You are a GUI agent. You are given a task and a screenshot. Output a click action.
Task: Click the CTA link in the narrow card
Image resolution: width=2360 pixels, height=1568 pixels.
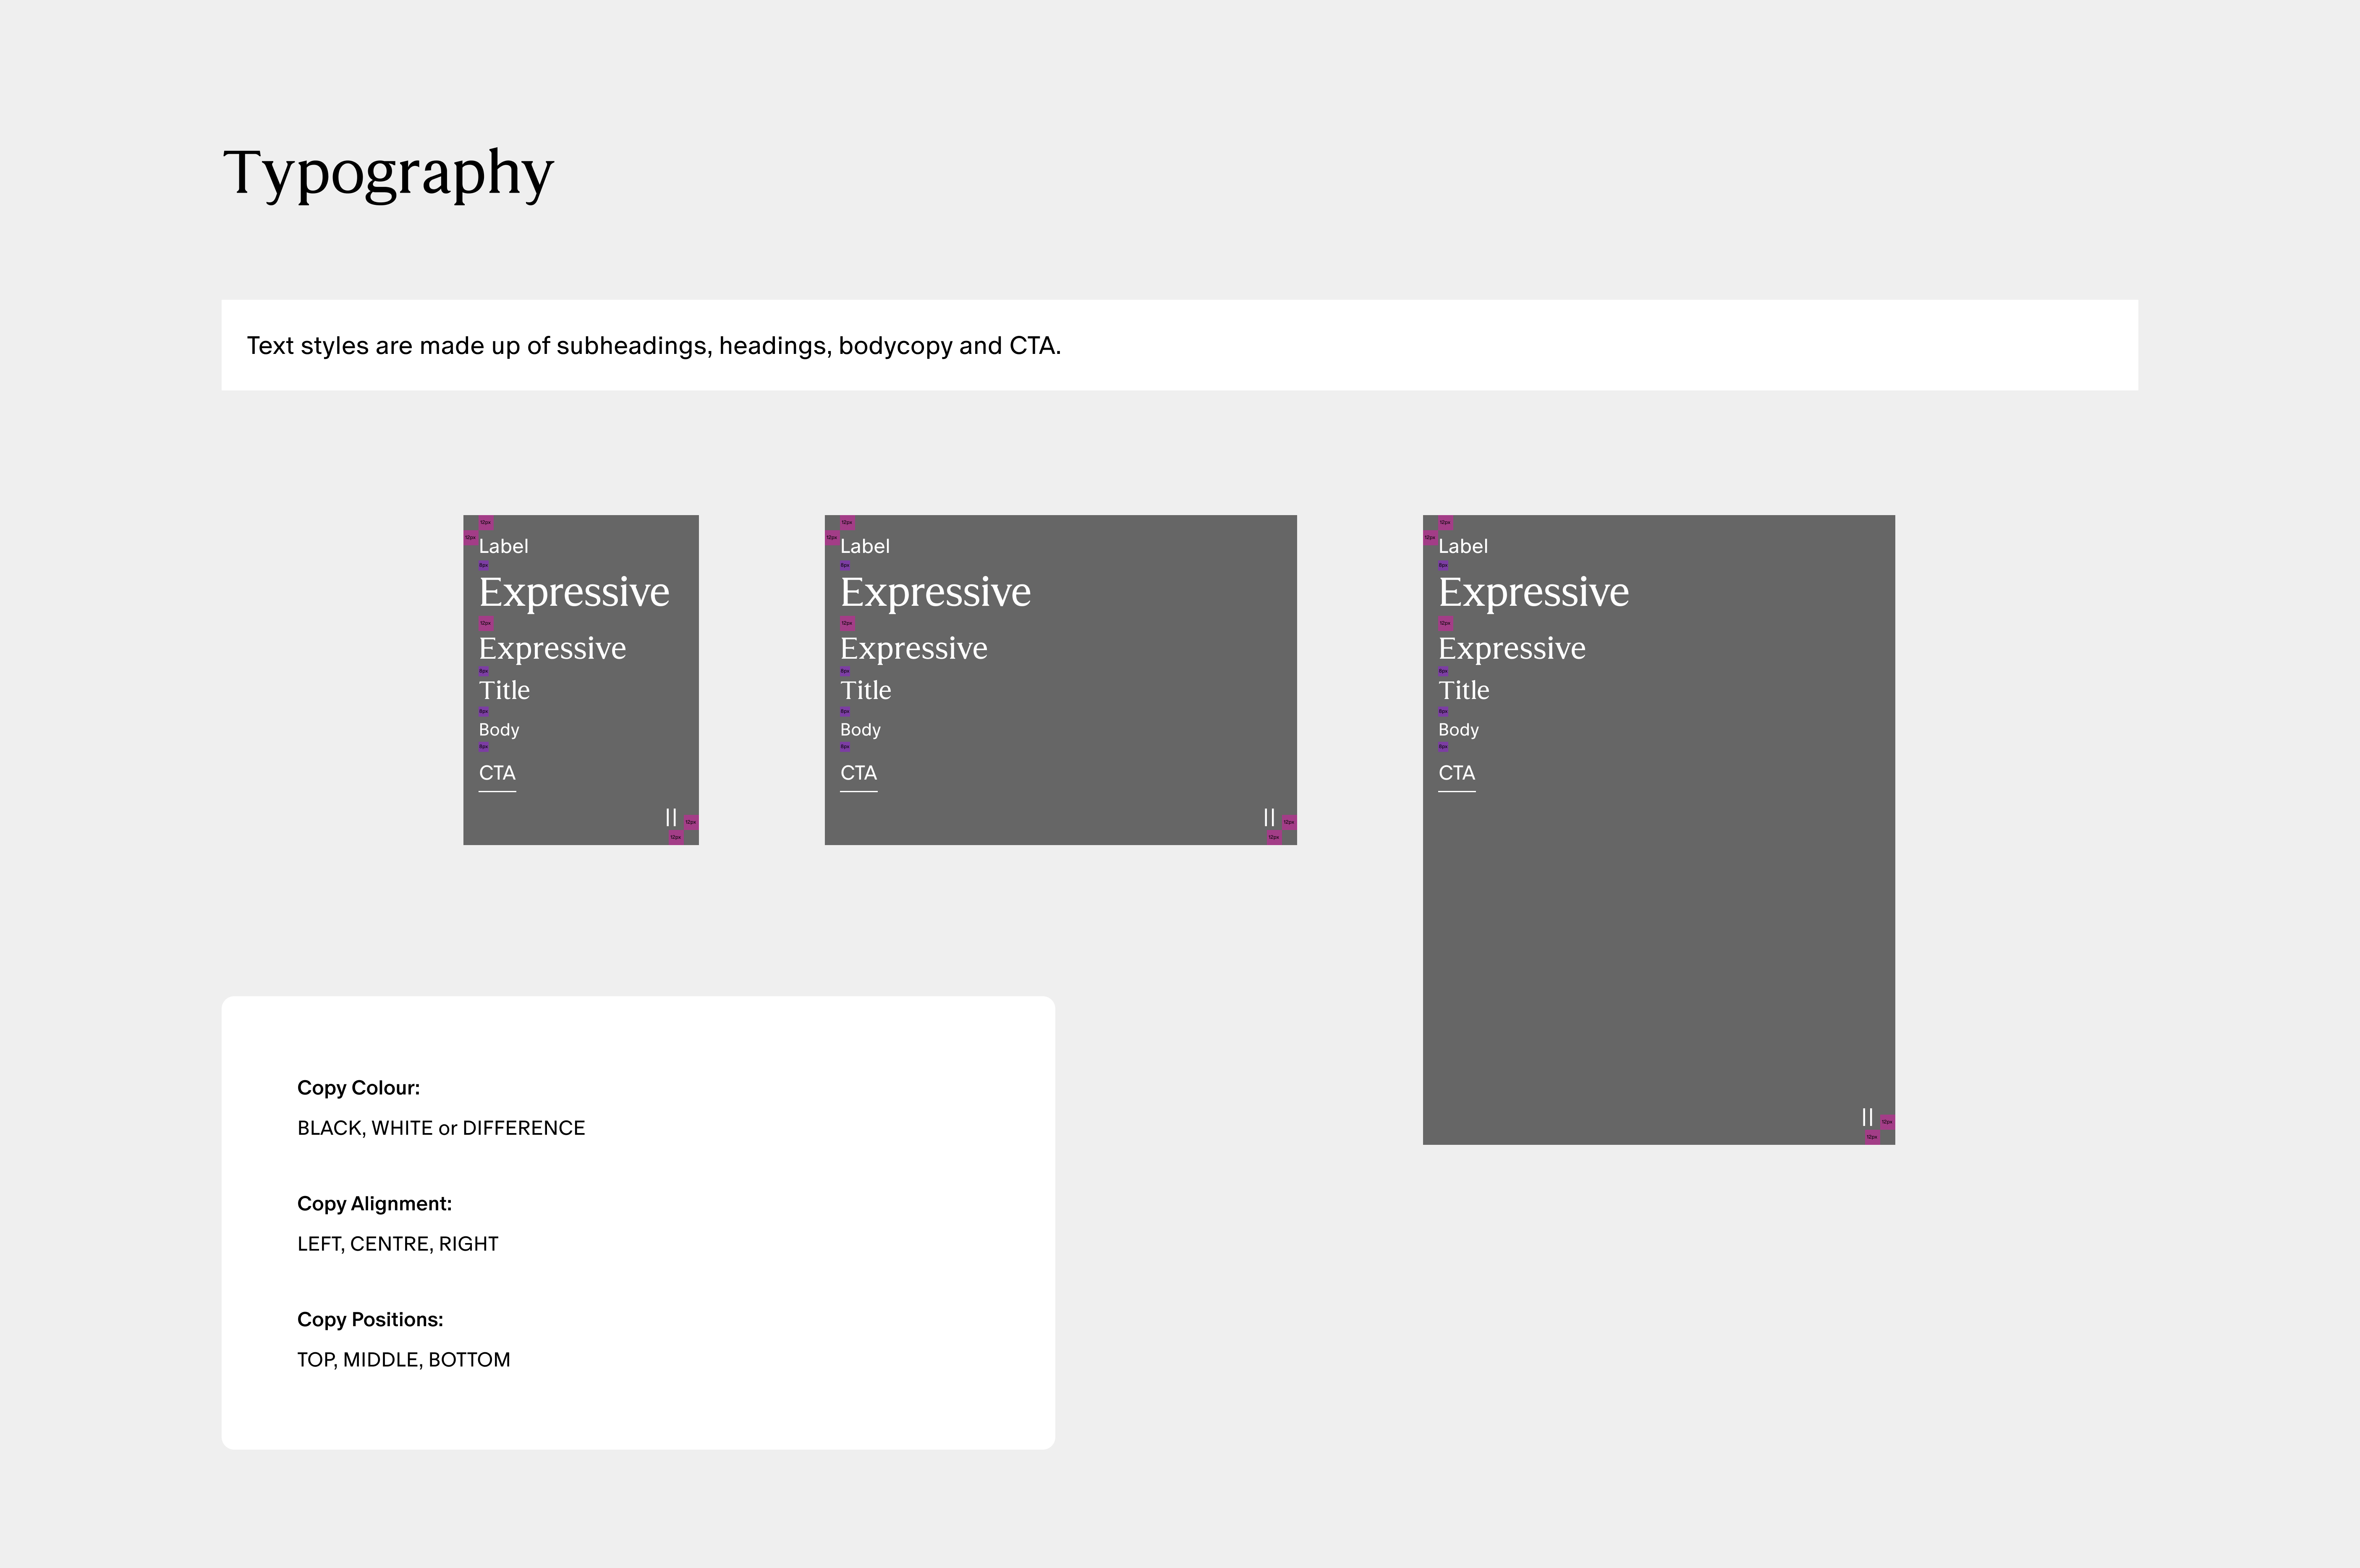pos(497,773)
